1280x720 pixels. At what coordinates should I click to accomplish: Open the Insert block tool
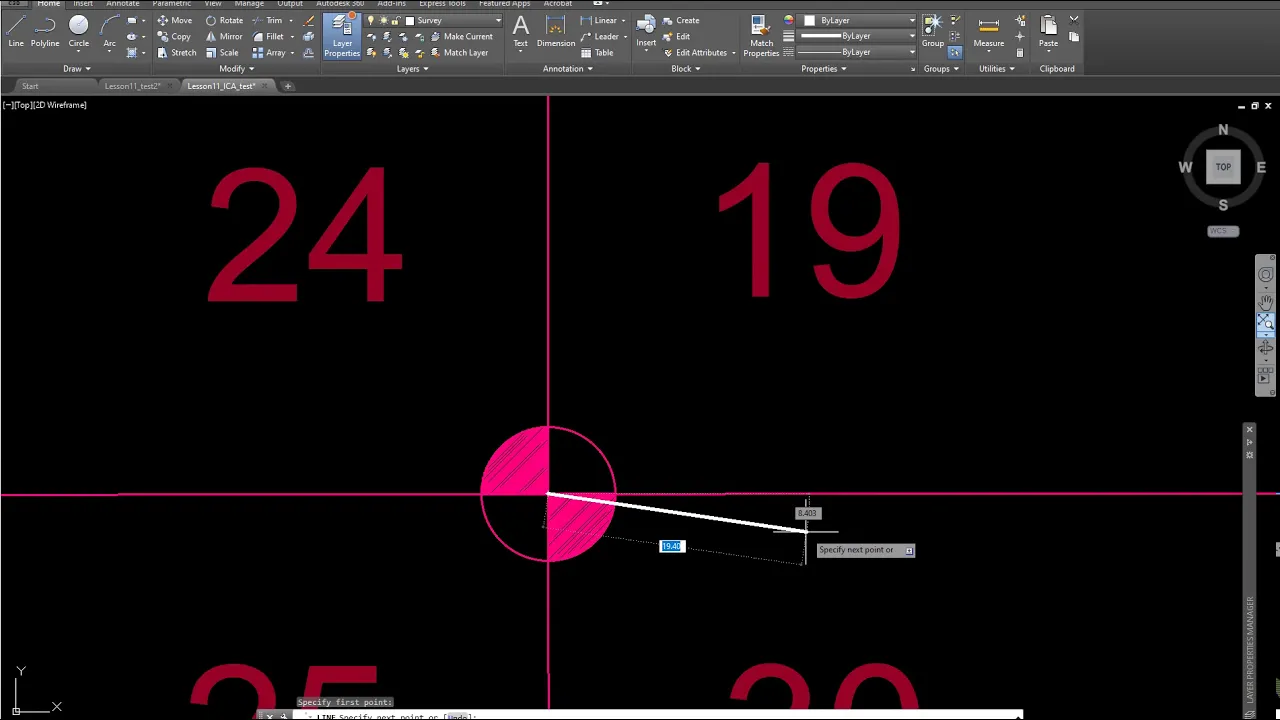(x=646, y=31)
